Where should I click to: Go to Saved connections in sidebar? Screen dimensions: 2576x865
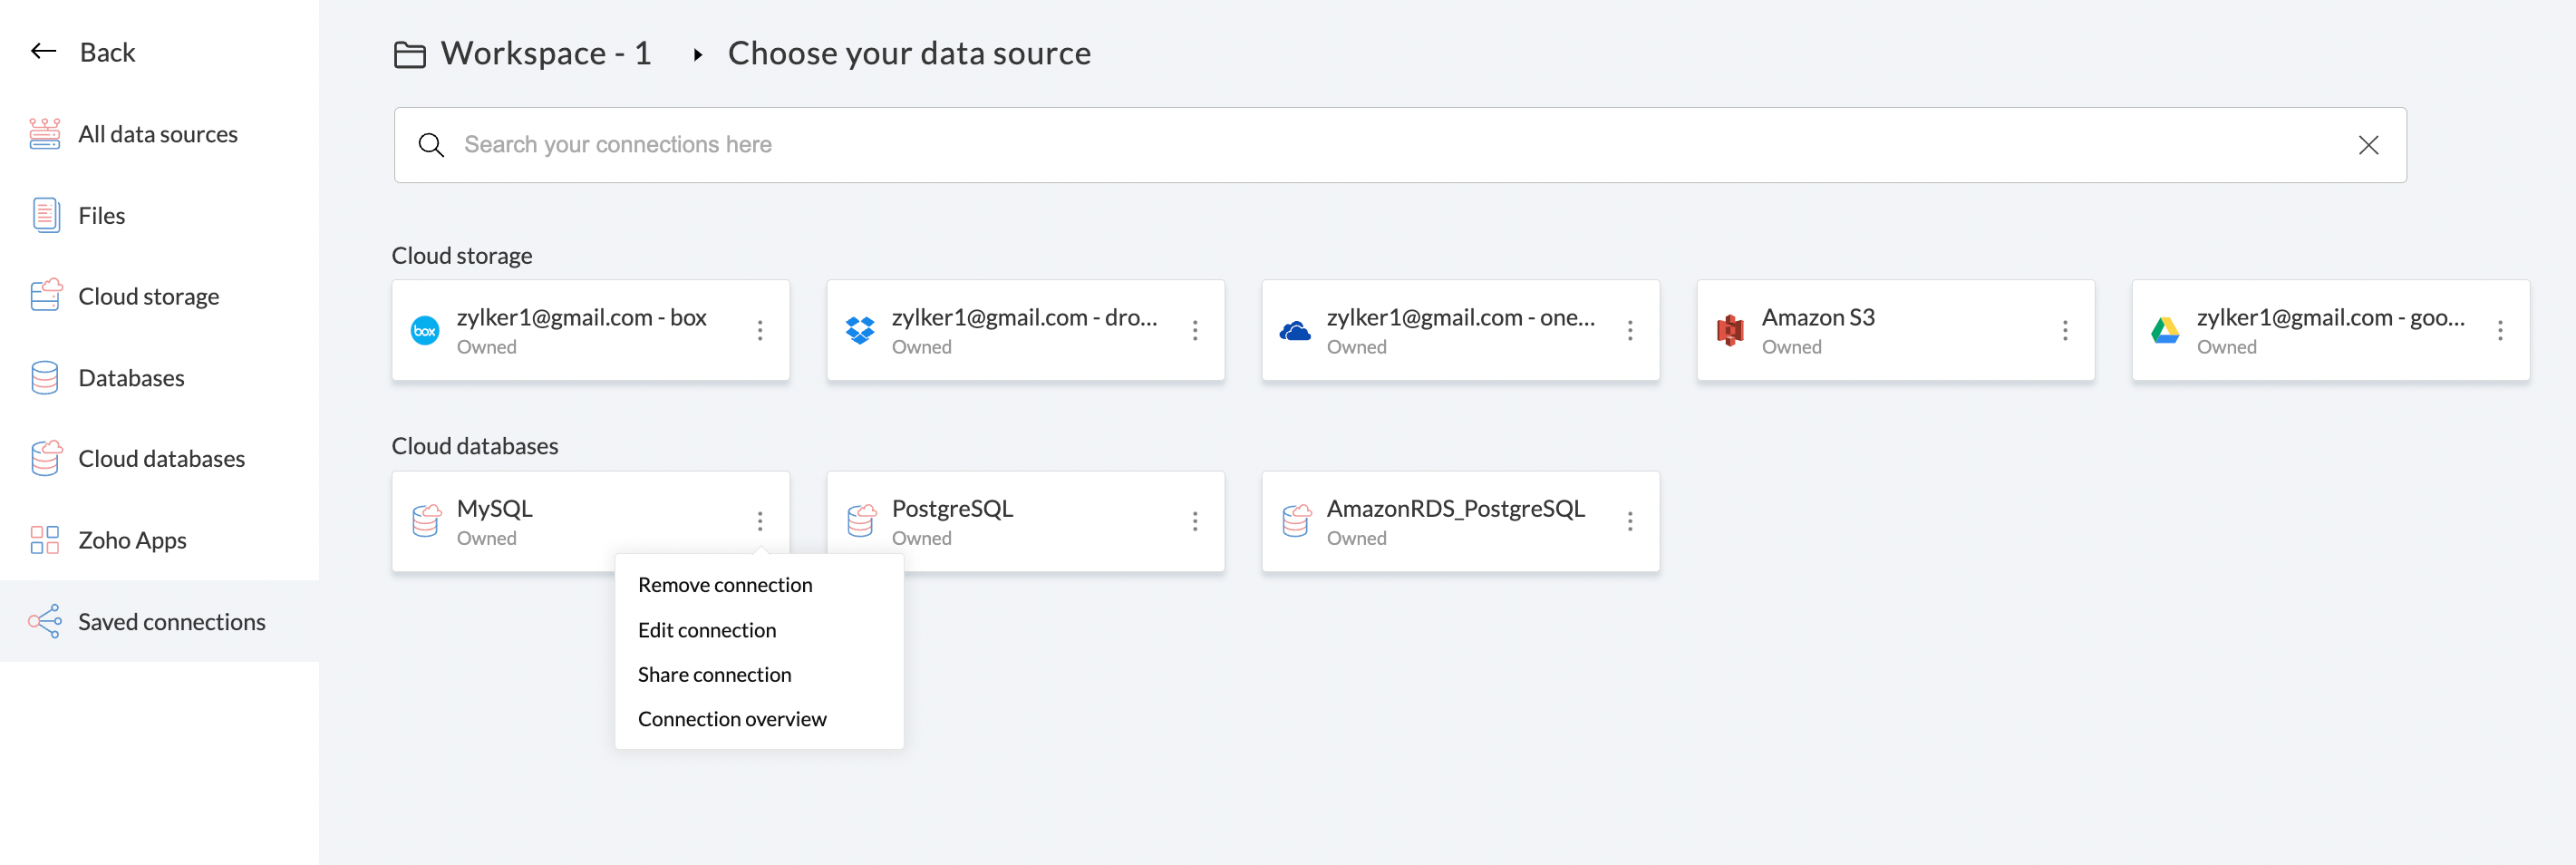pyautogui.click(x=171, y=622)
